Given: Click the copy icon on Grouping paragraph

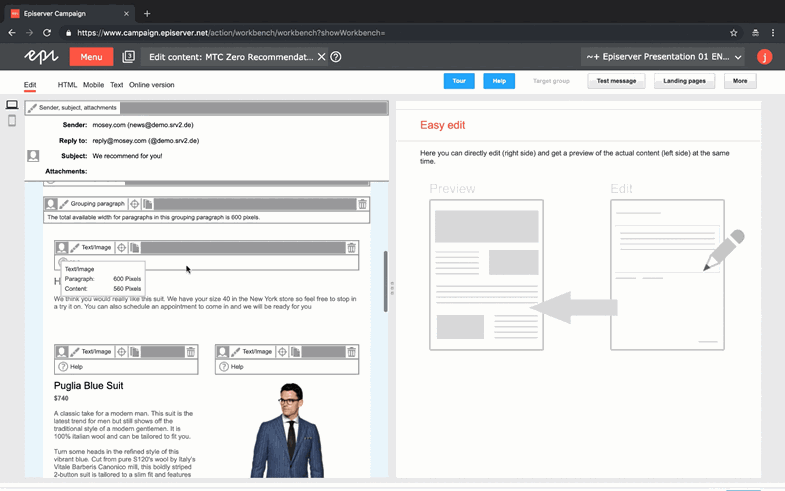Looking at the screenshot, I should pyautogui.click(x=148, y=204).
